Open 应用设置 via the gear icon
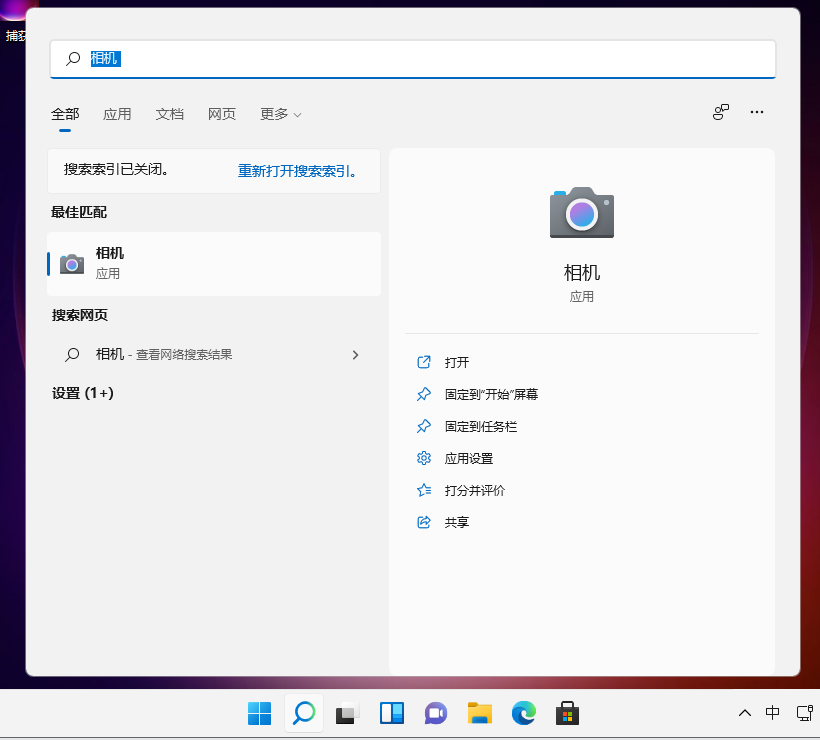The height and width of the screenshot is (740, 820). 424,458
